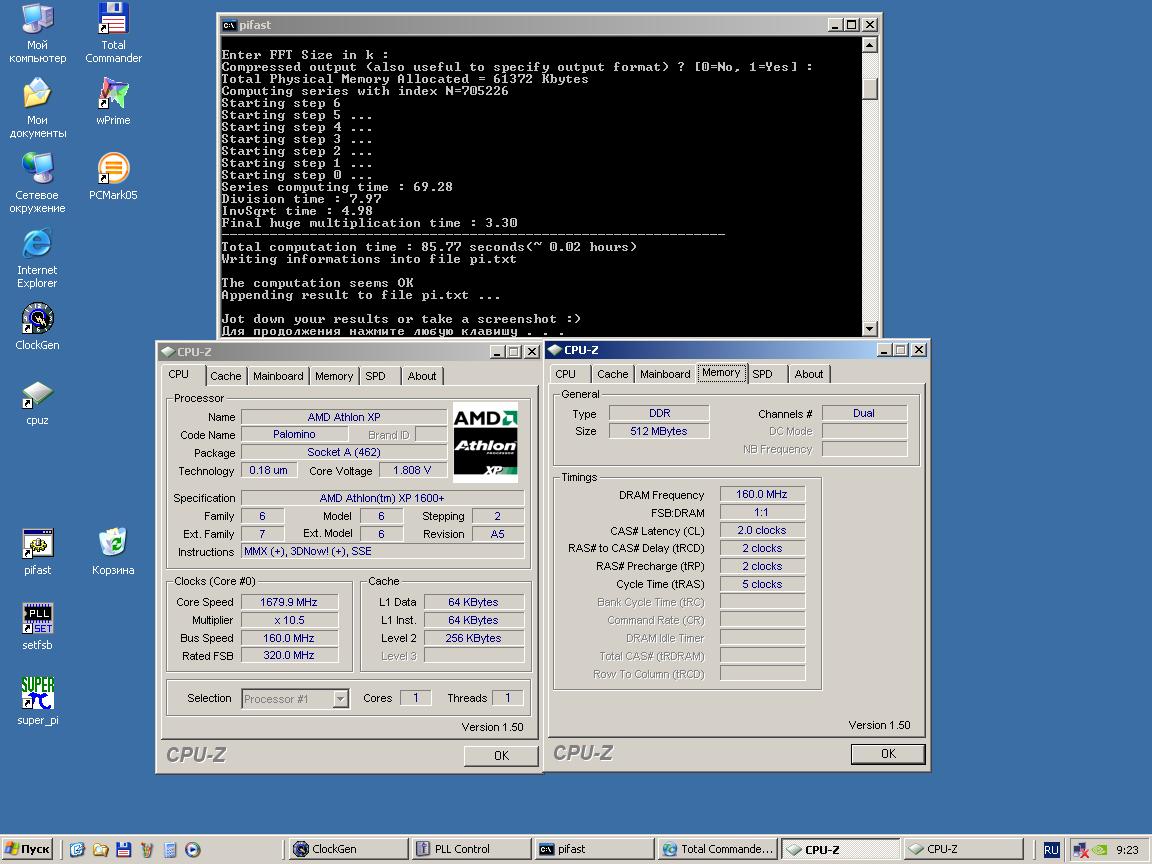Click the Multiplier x 10.5 value
1152x864 pixels.
[289, 620]
